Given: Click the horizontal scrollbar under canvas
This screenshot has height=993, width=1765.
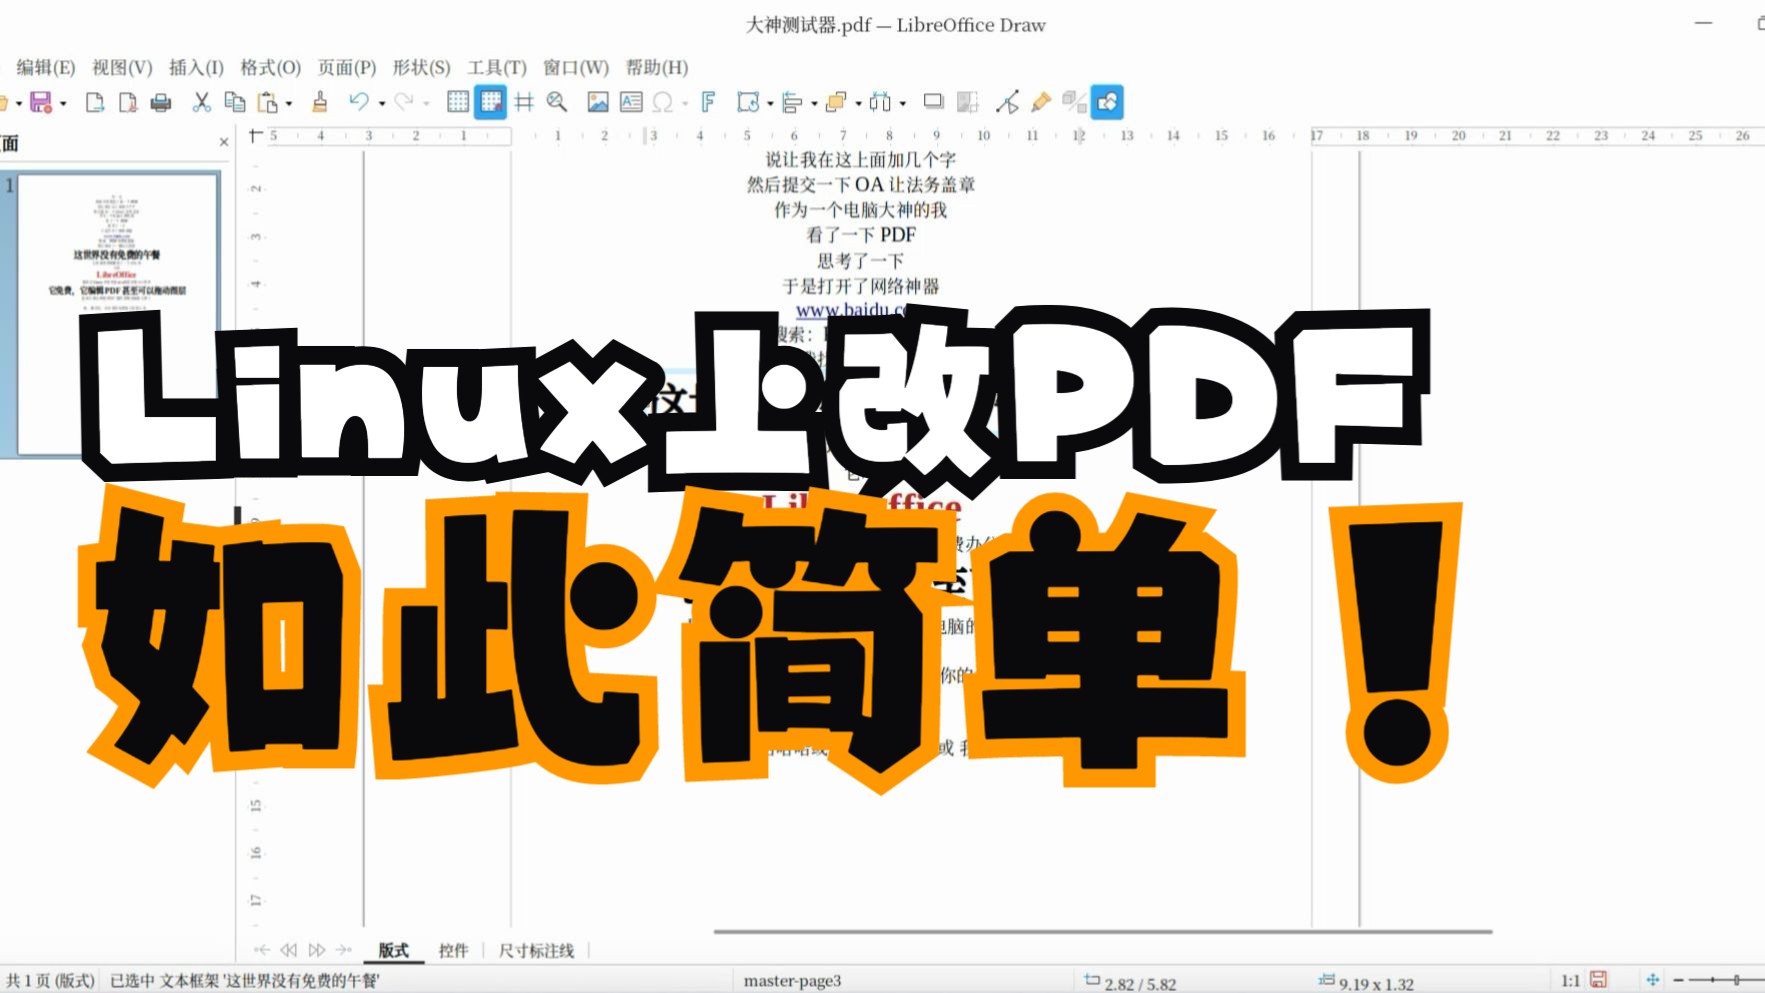Looking at the screenshot, I should [1103, 931].
